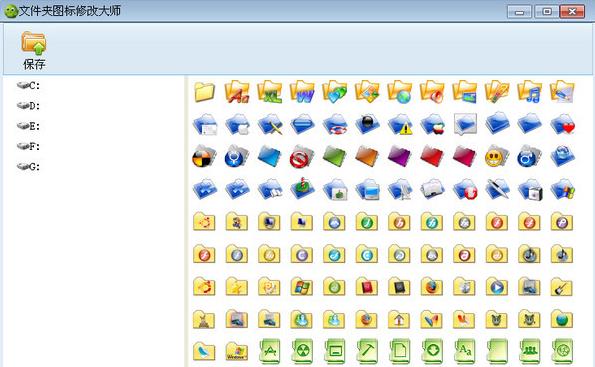This screenshot has height=367, width=595.
Task: Choose the music notes folder icon
Action: (x=530, y=91)
